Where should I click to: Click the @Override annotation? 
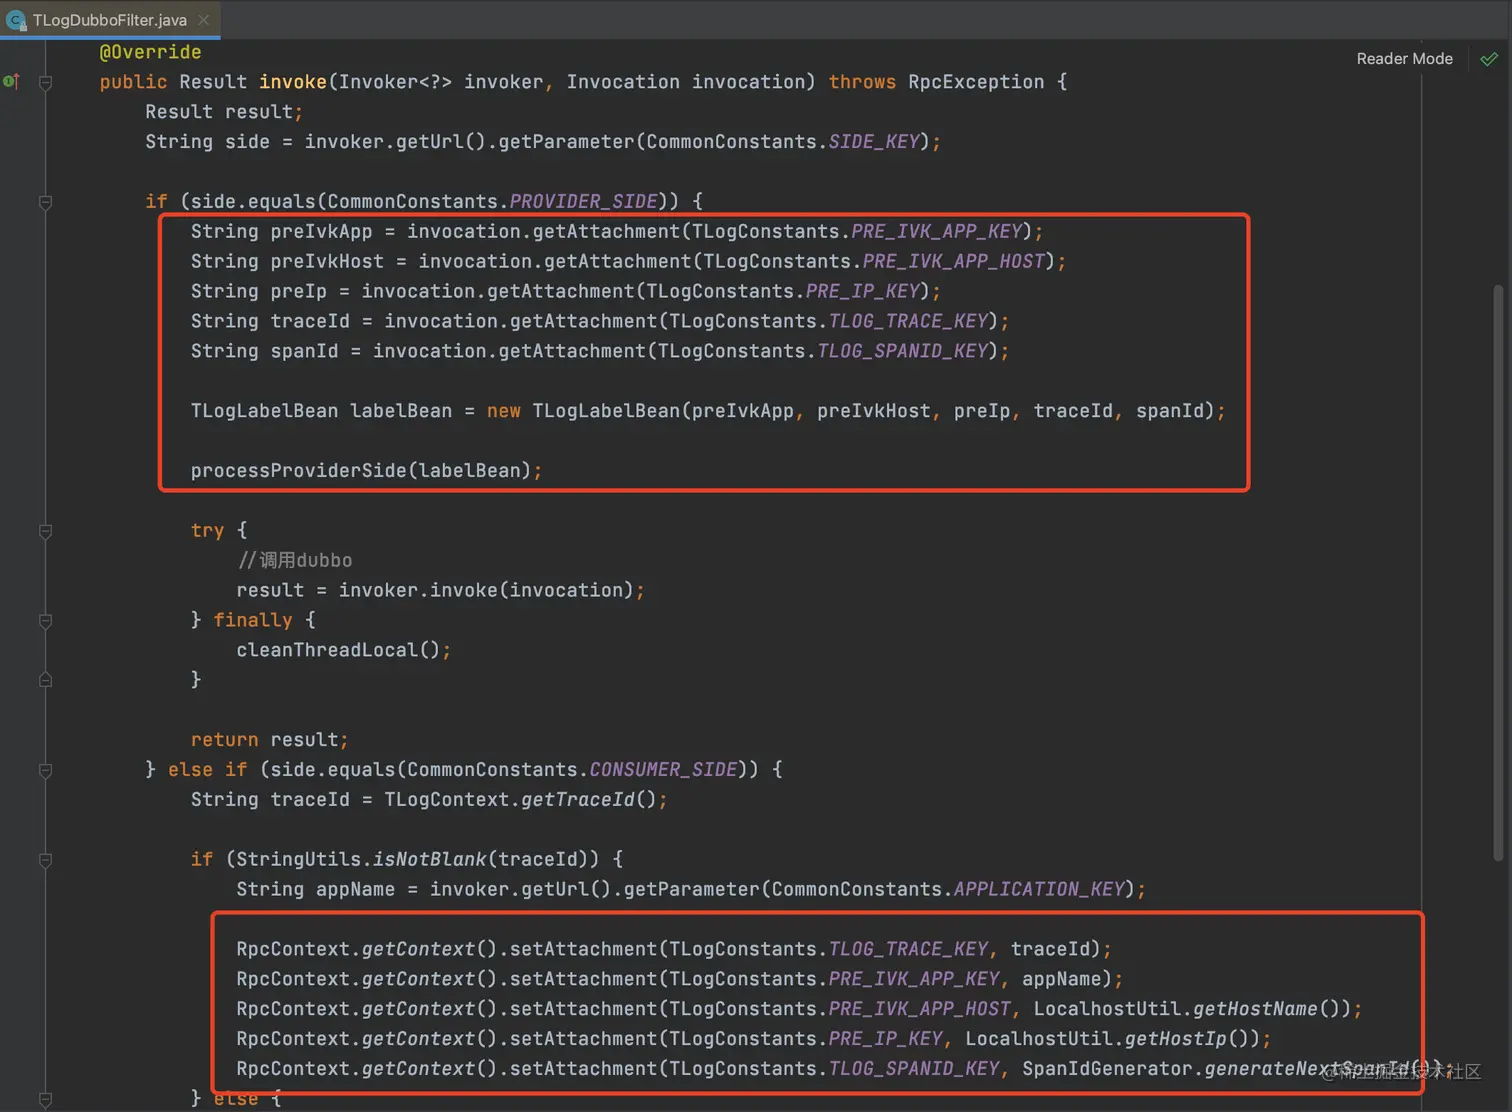click(150, 52)
